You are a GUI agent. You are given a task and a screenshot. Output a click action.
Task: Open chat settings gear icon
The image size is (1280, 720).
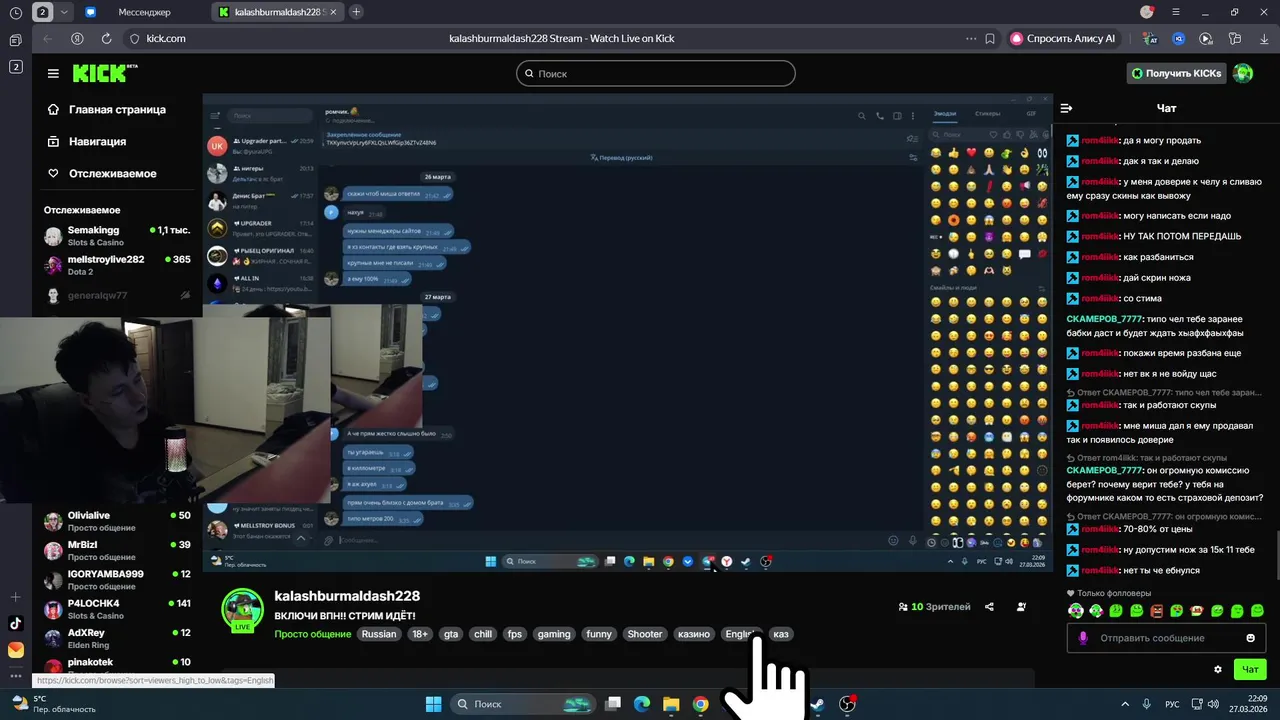point(1218,669)
